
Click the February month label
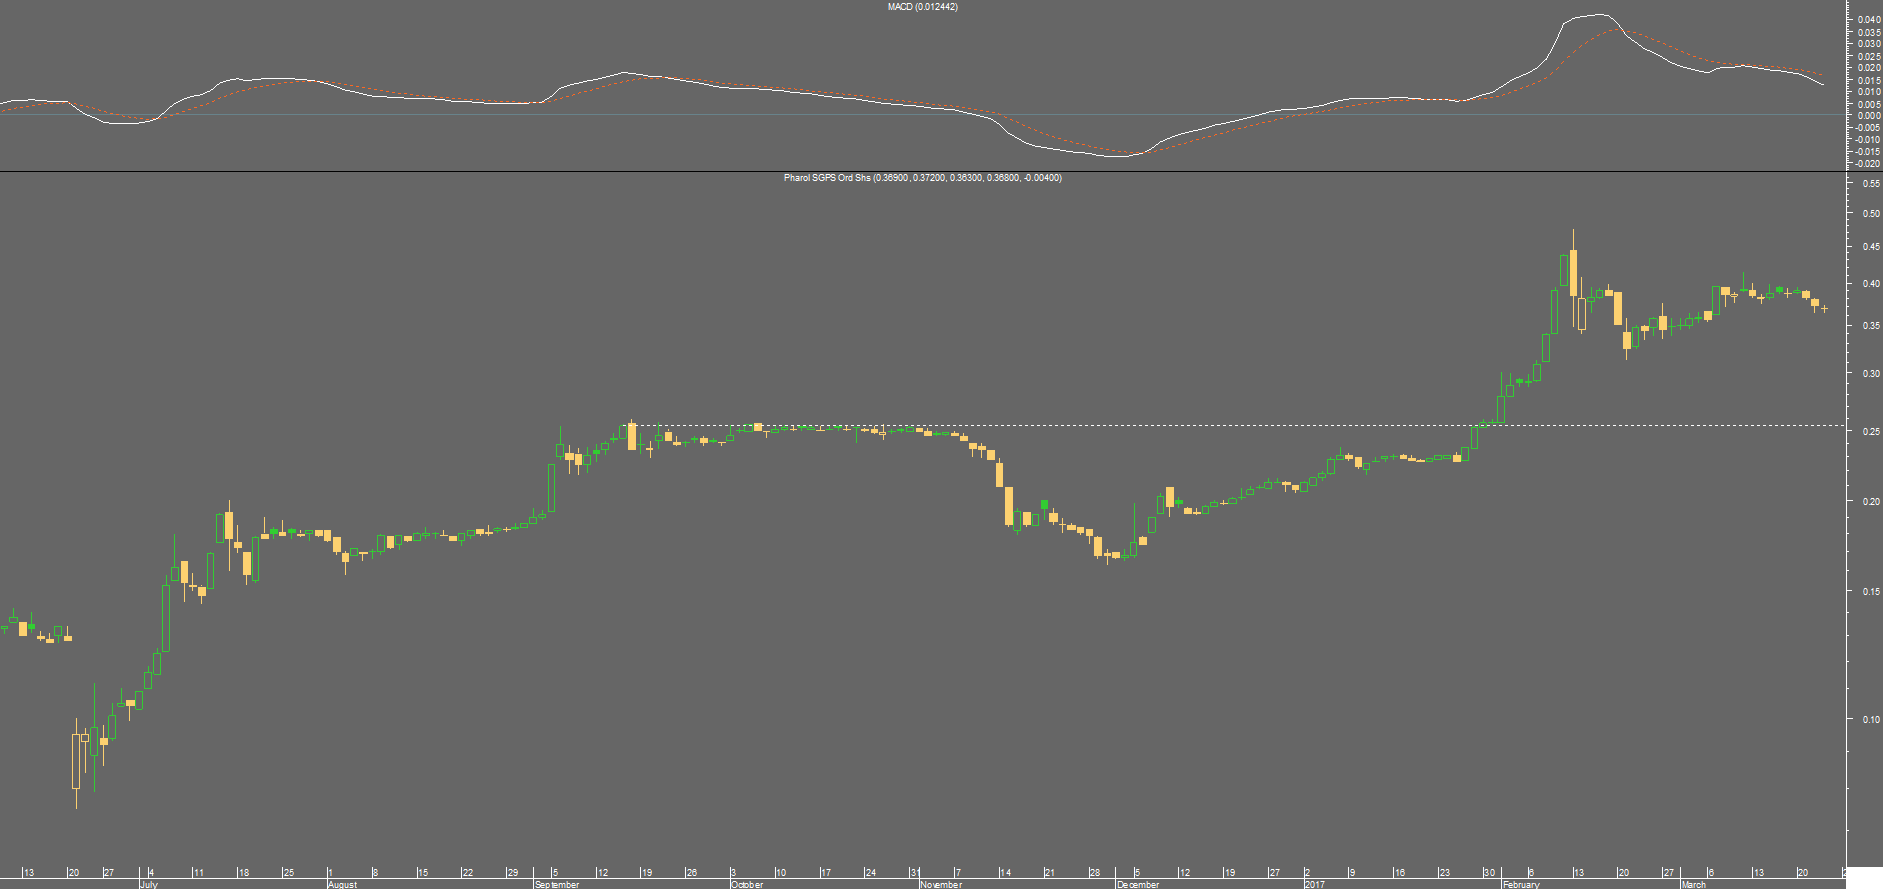click(1521, 884)
